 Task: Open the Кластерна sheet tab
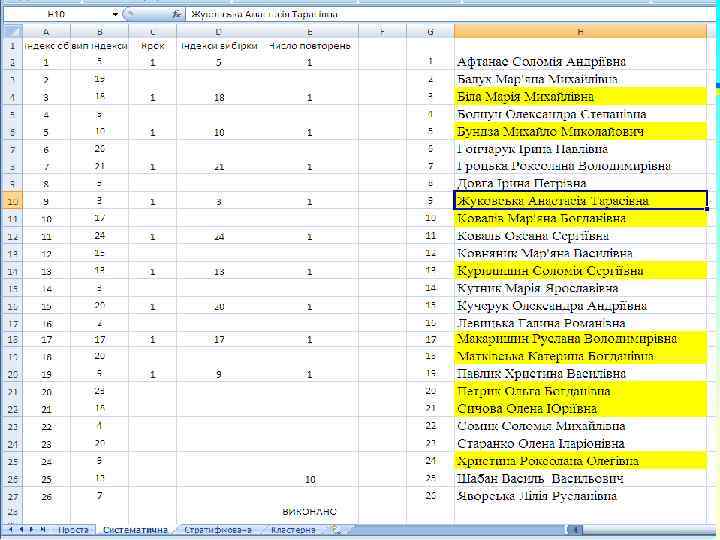click(x=293, y=530)
